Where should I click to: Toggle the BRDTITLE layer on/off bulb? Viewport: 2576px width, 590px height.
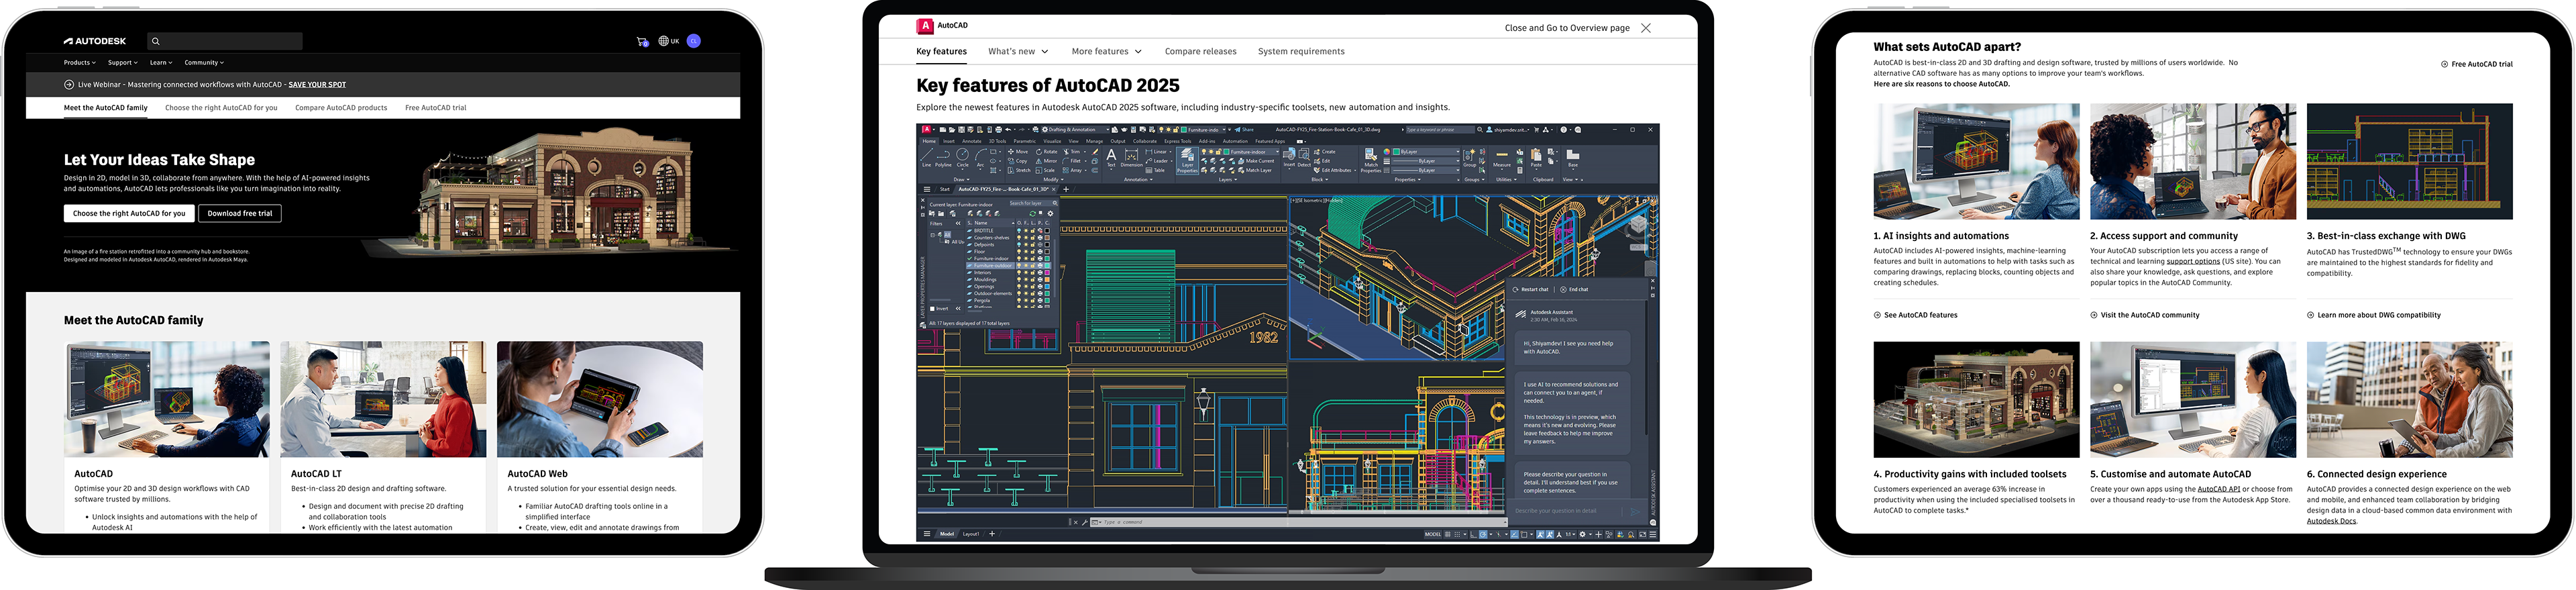pos(1019,231)
